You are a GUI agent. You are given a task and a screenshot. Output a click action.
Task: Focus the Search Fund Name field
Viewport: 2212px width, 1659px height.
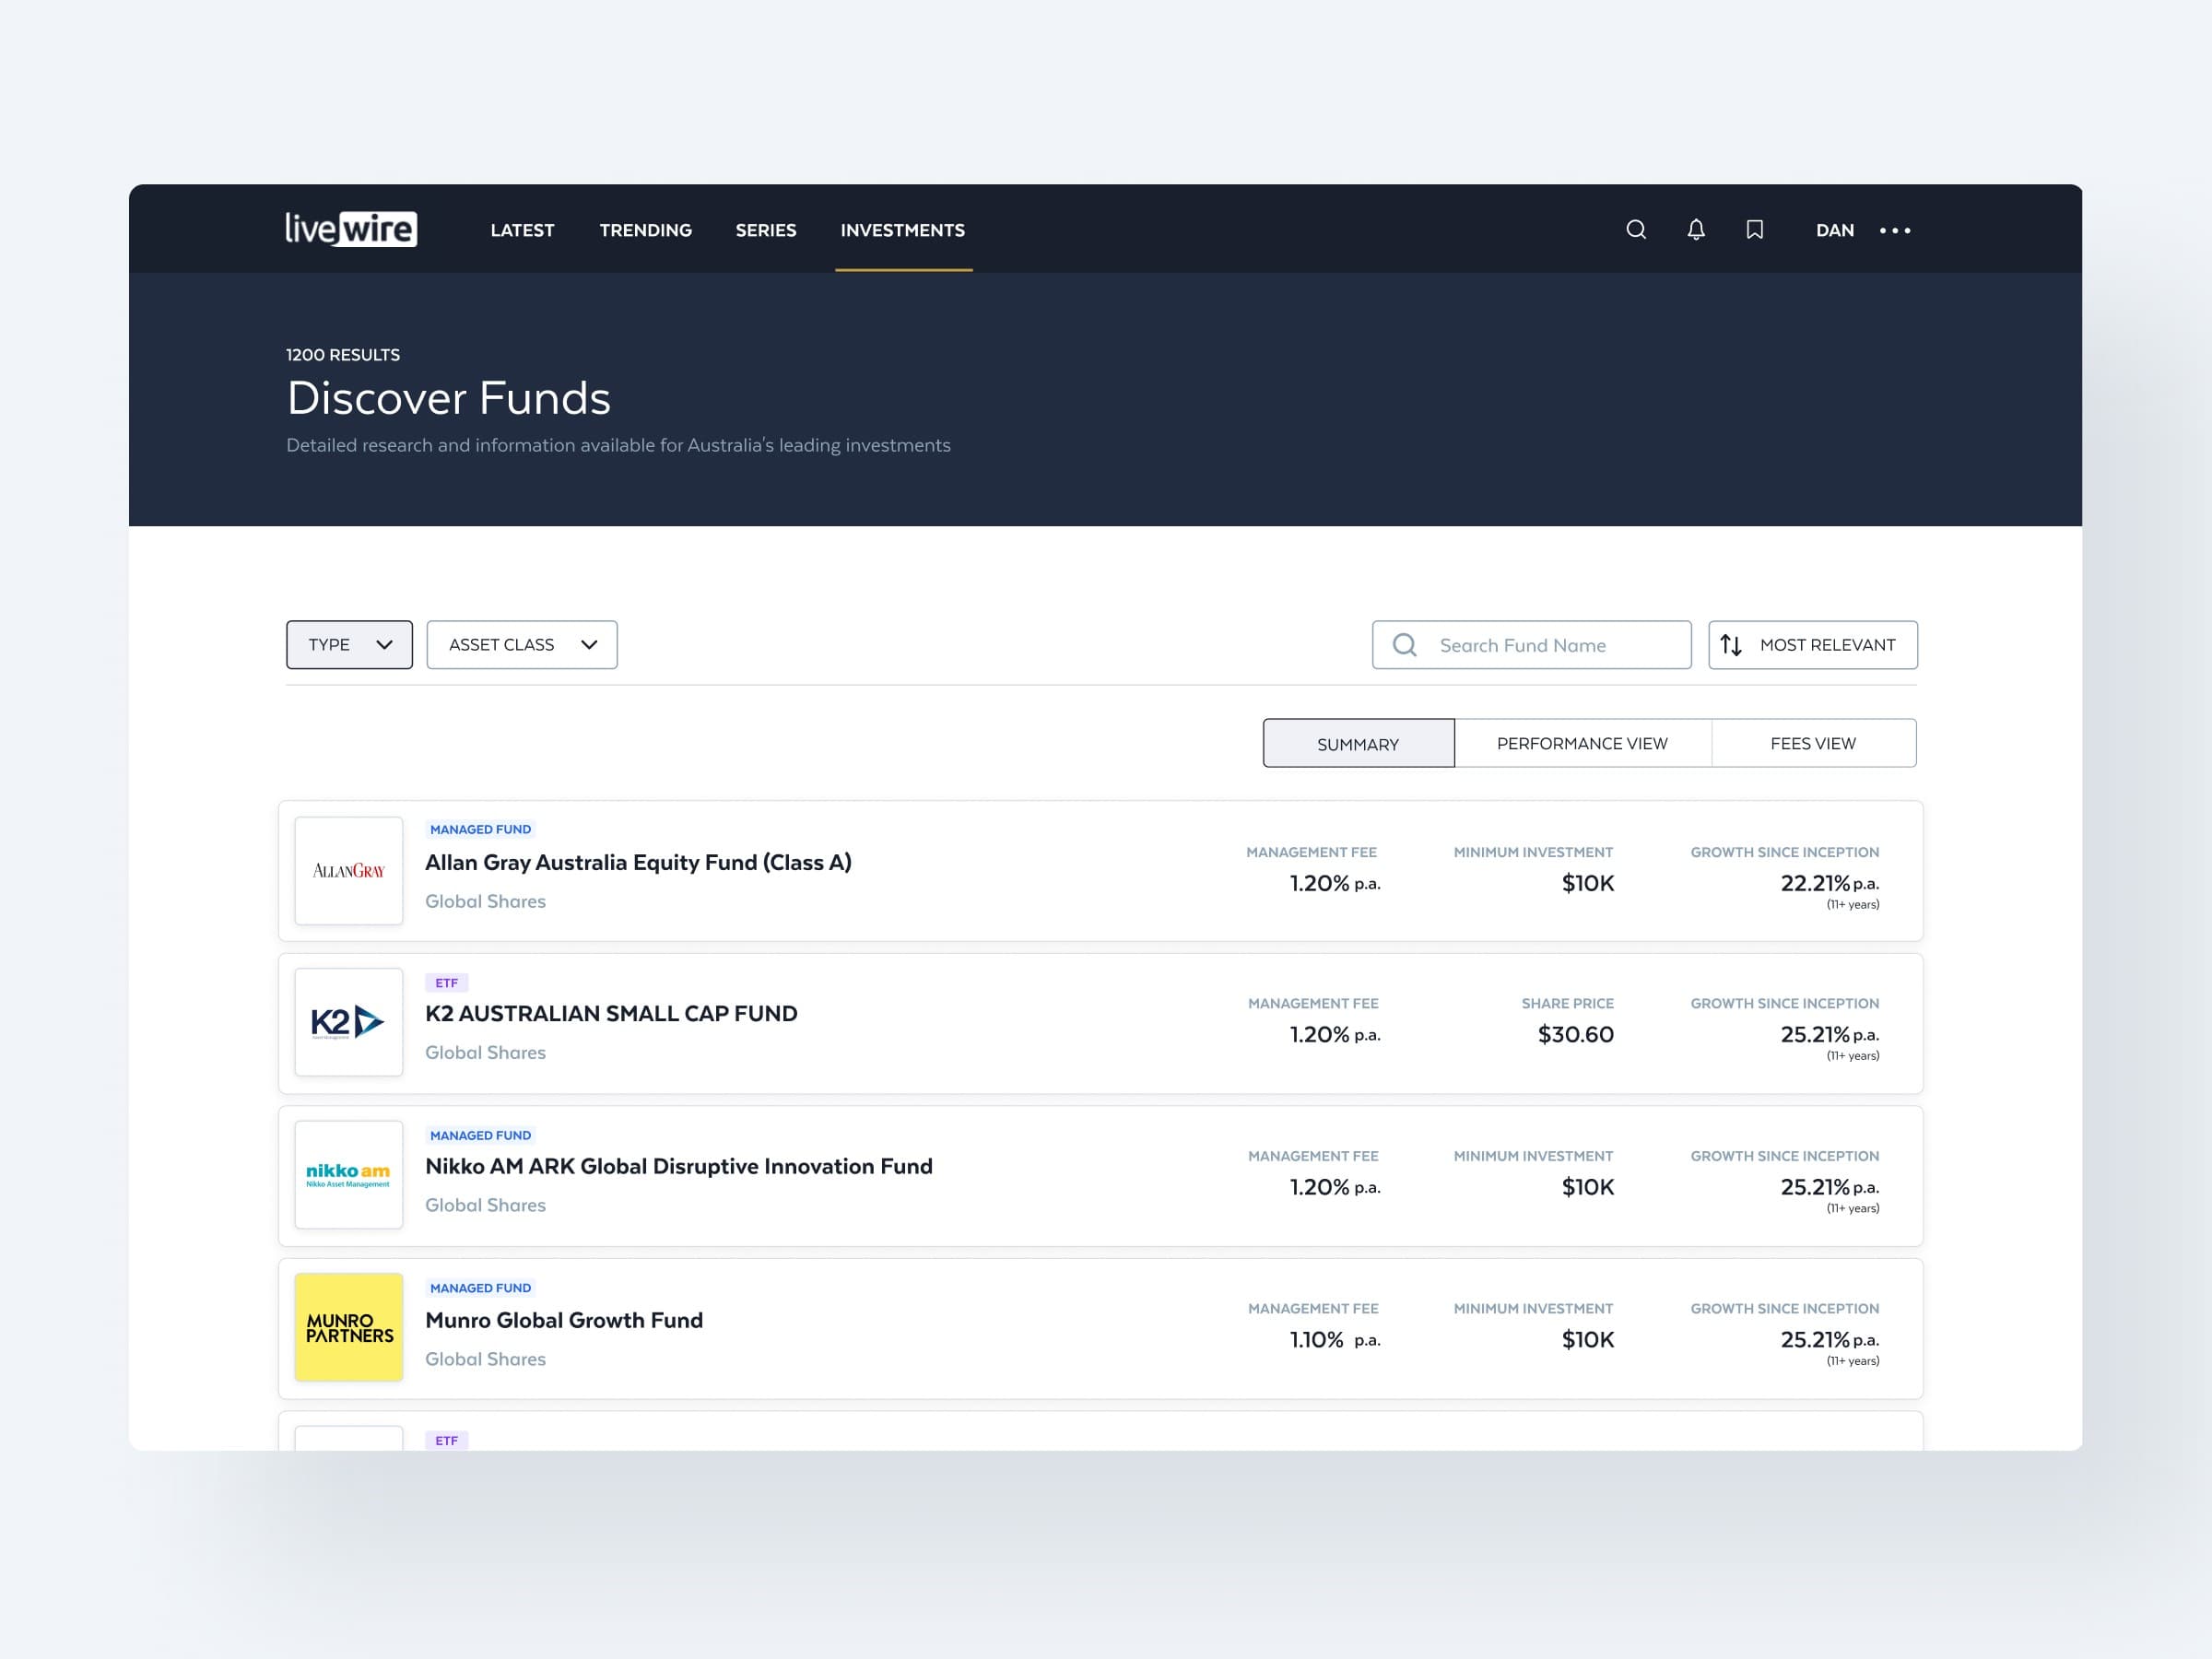coord(1532,645)
